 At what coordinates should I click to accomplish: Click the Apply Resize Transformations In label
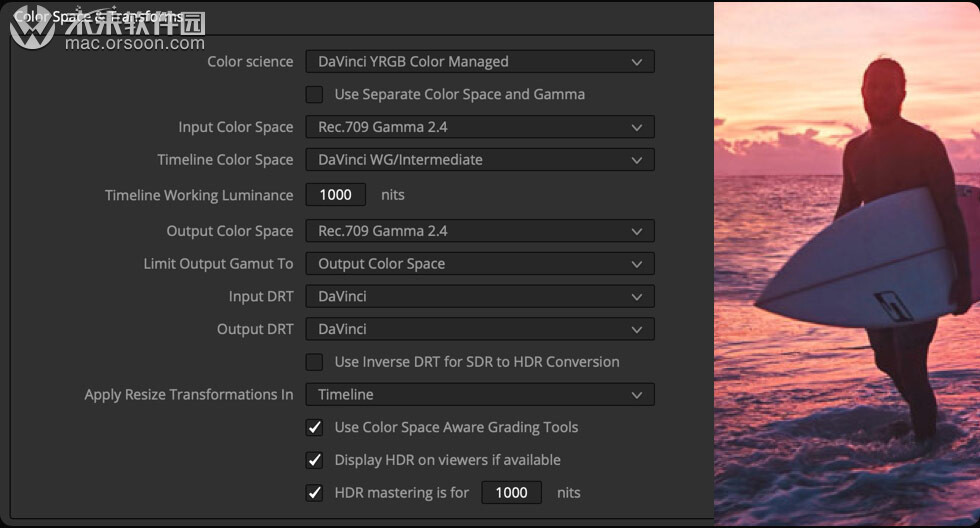189,394
